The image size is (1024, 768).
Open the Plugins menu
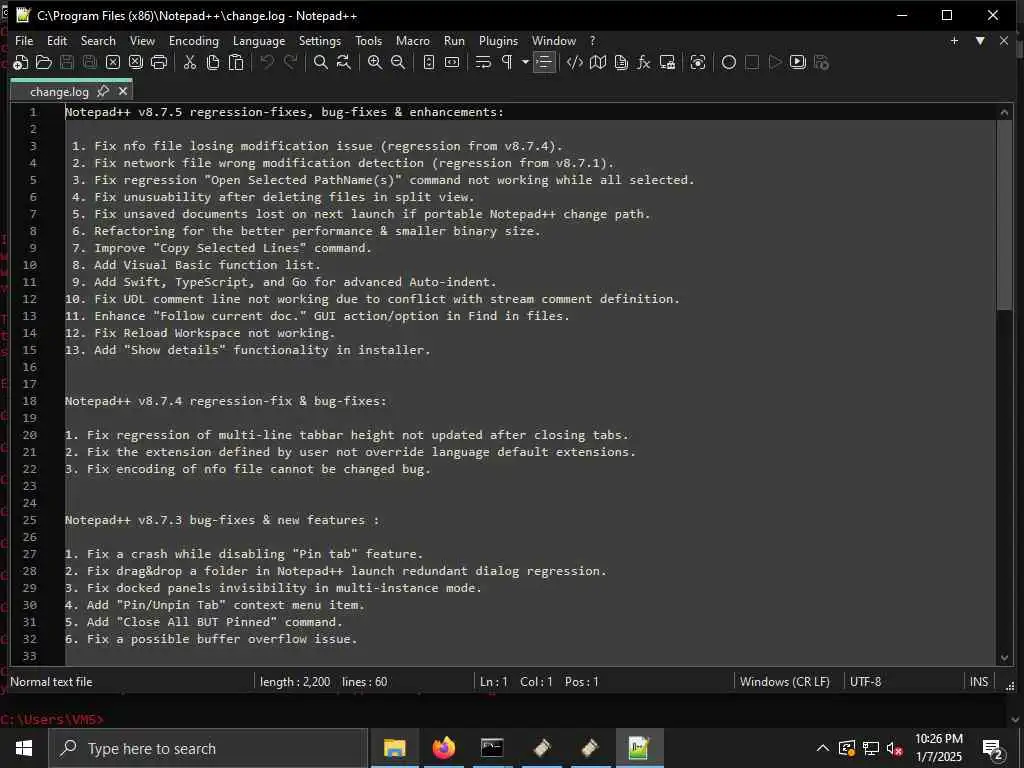(x=498, y=40)
